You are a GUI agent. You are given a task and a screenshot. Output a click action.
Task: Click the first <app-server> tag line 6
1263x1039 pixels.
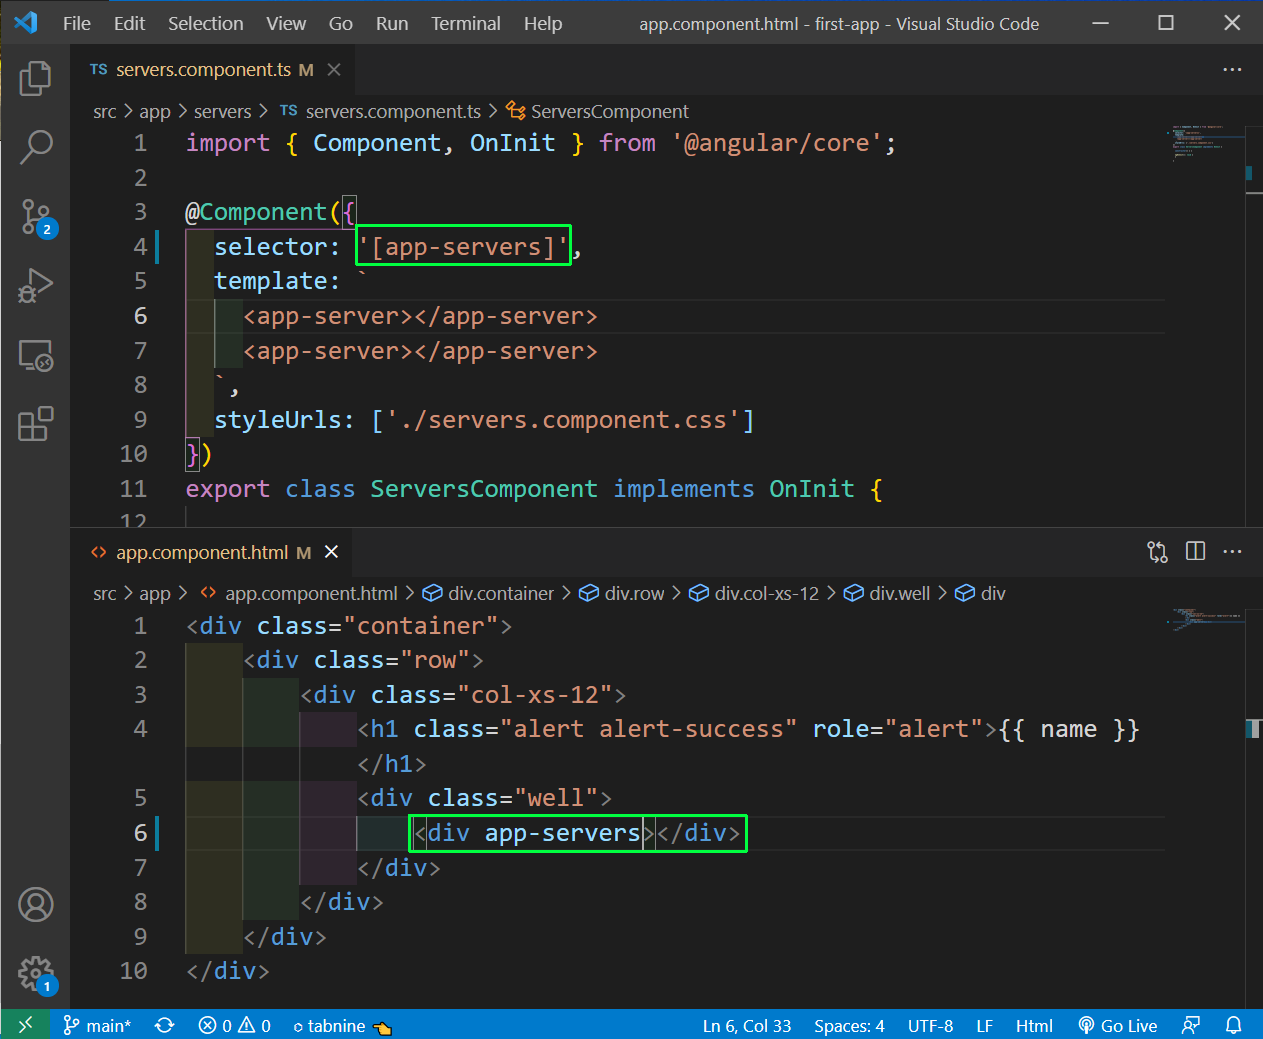[329, 316]
